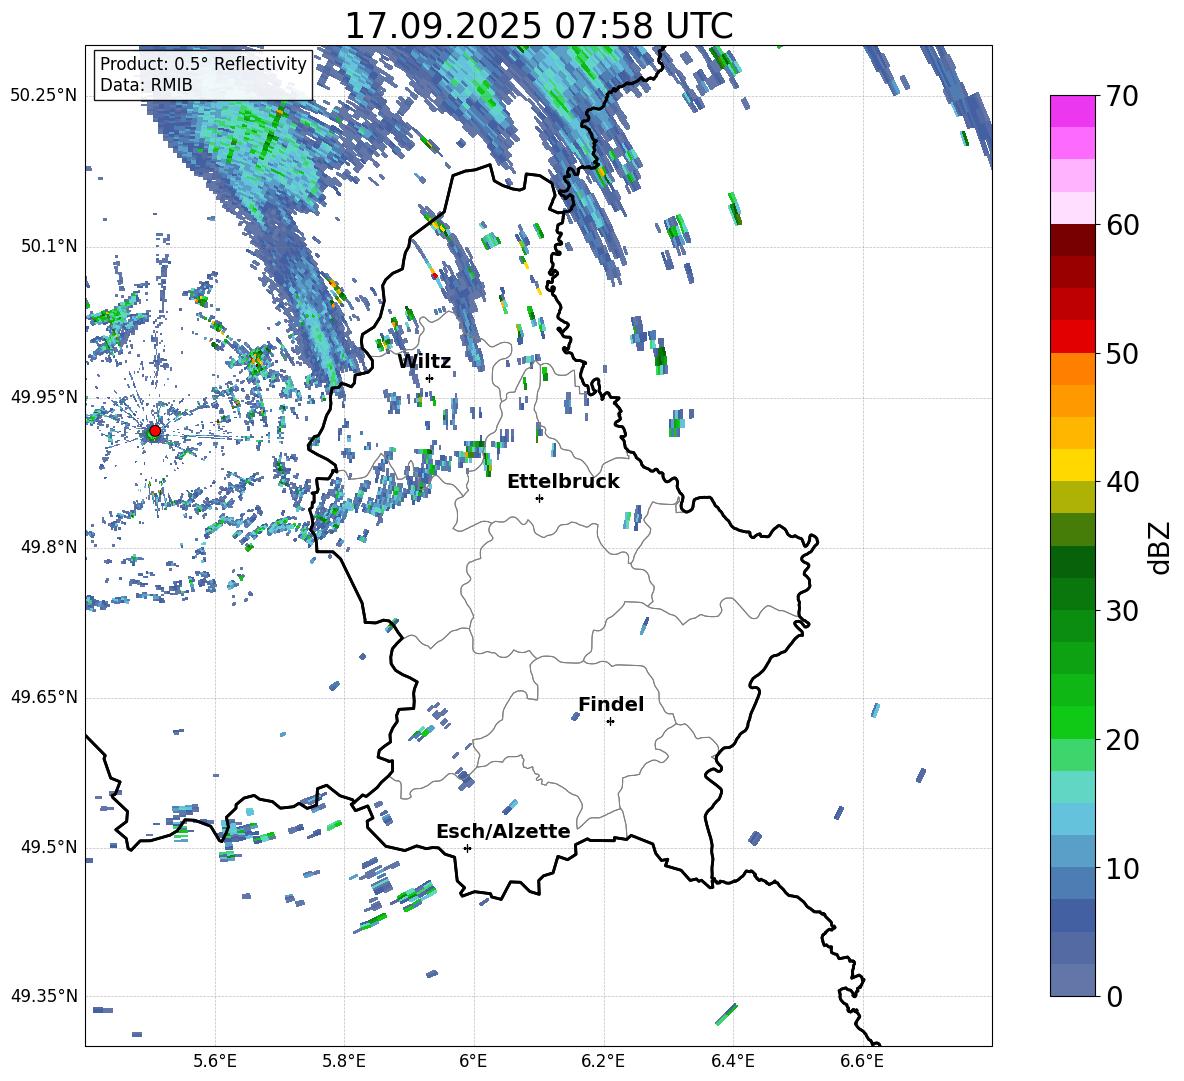
Task: Click the bright red 50 dBZ colorbar segment
Action: point(1072,337)
